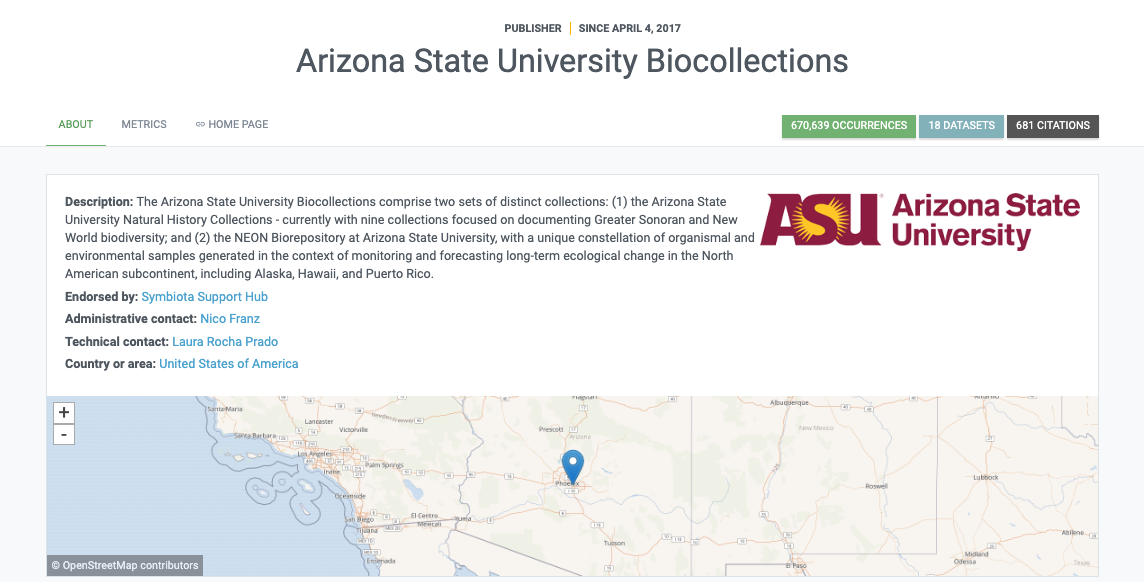The image size is (1144, 582).
Task: Open Nico Franz contact link
Action: [230, 319]
